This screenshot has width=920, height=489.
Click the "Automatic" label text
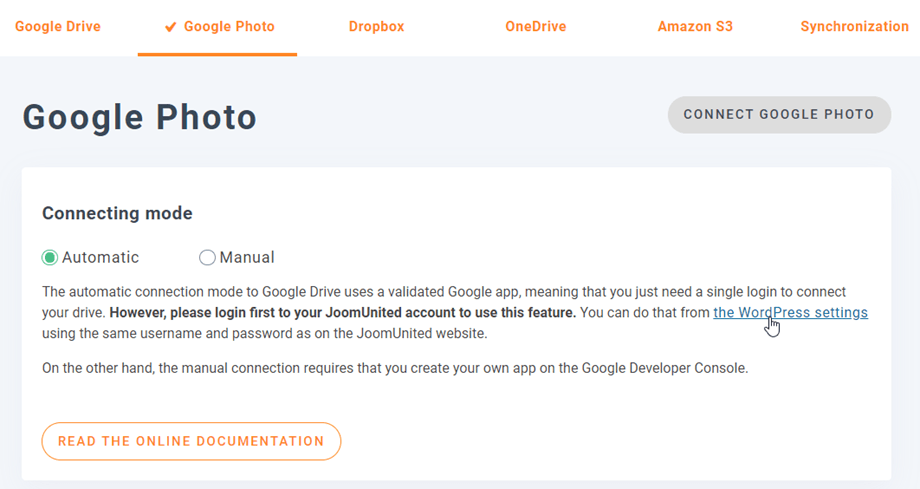pos(100,258)
